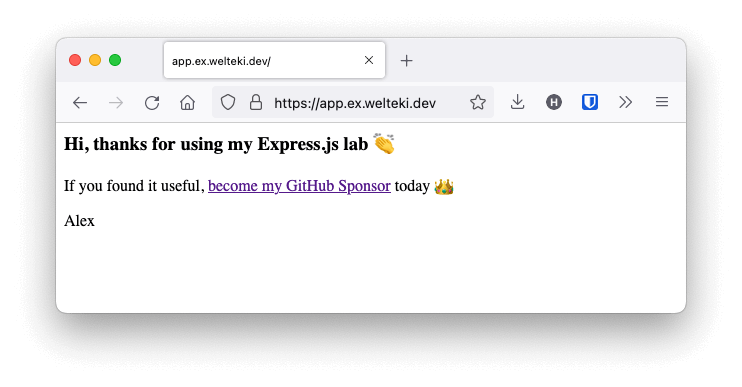Click the yellow minimize window button
The width and height of the screenshot is (742, 387).
tap(95, 60)
